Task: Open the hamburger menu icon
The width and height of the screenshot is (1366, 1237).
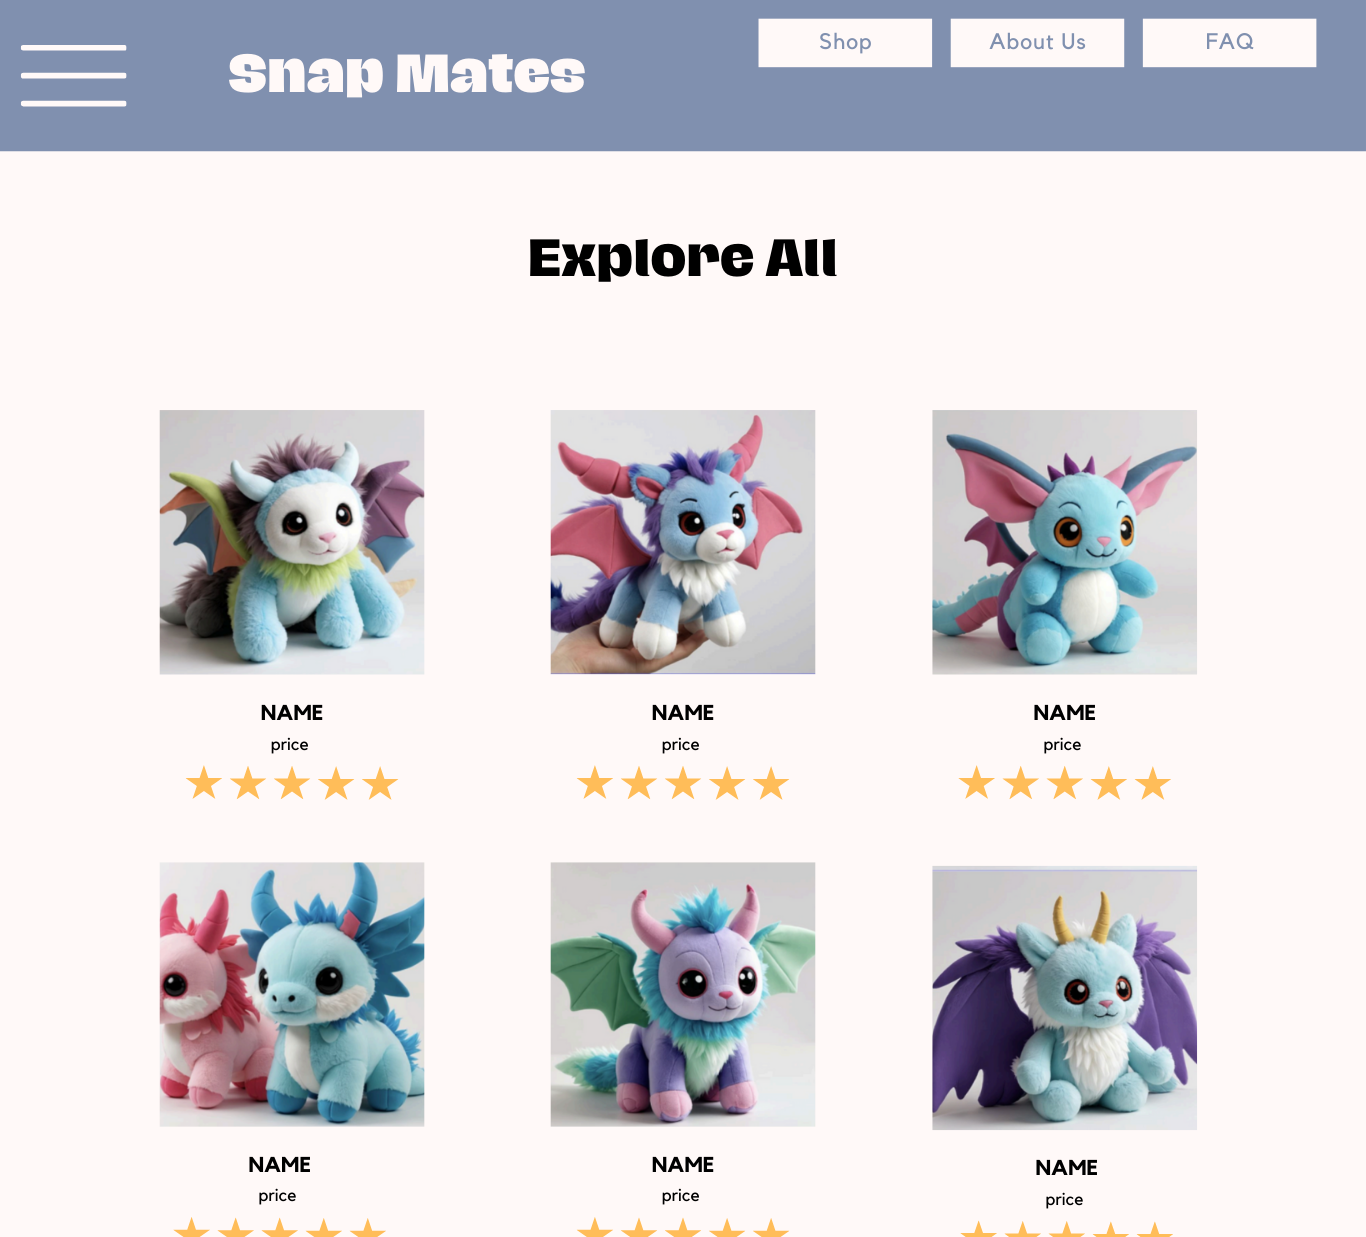Action: (73, 75)
